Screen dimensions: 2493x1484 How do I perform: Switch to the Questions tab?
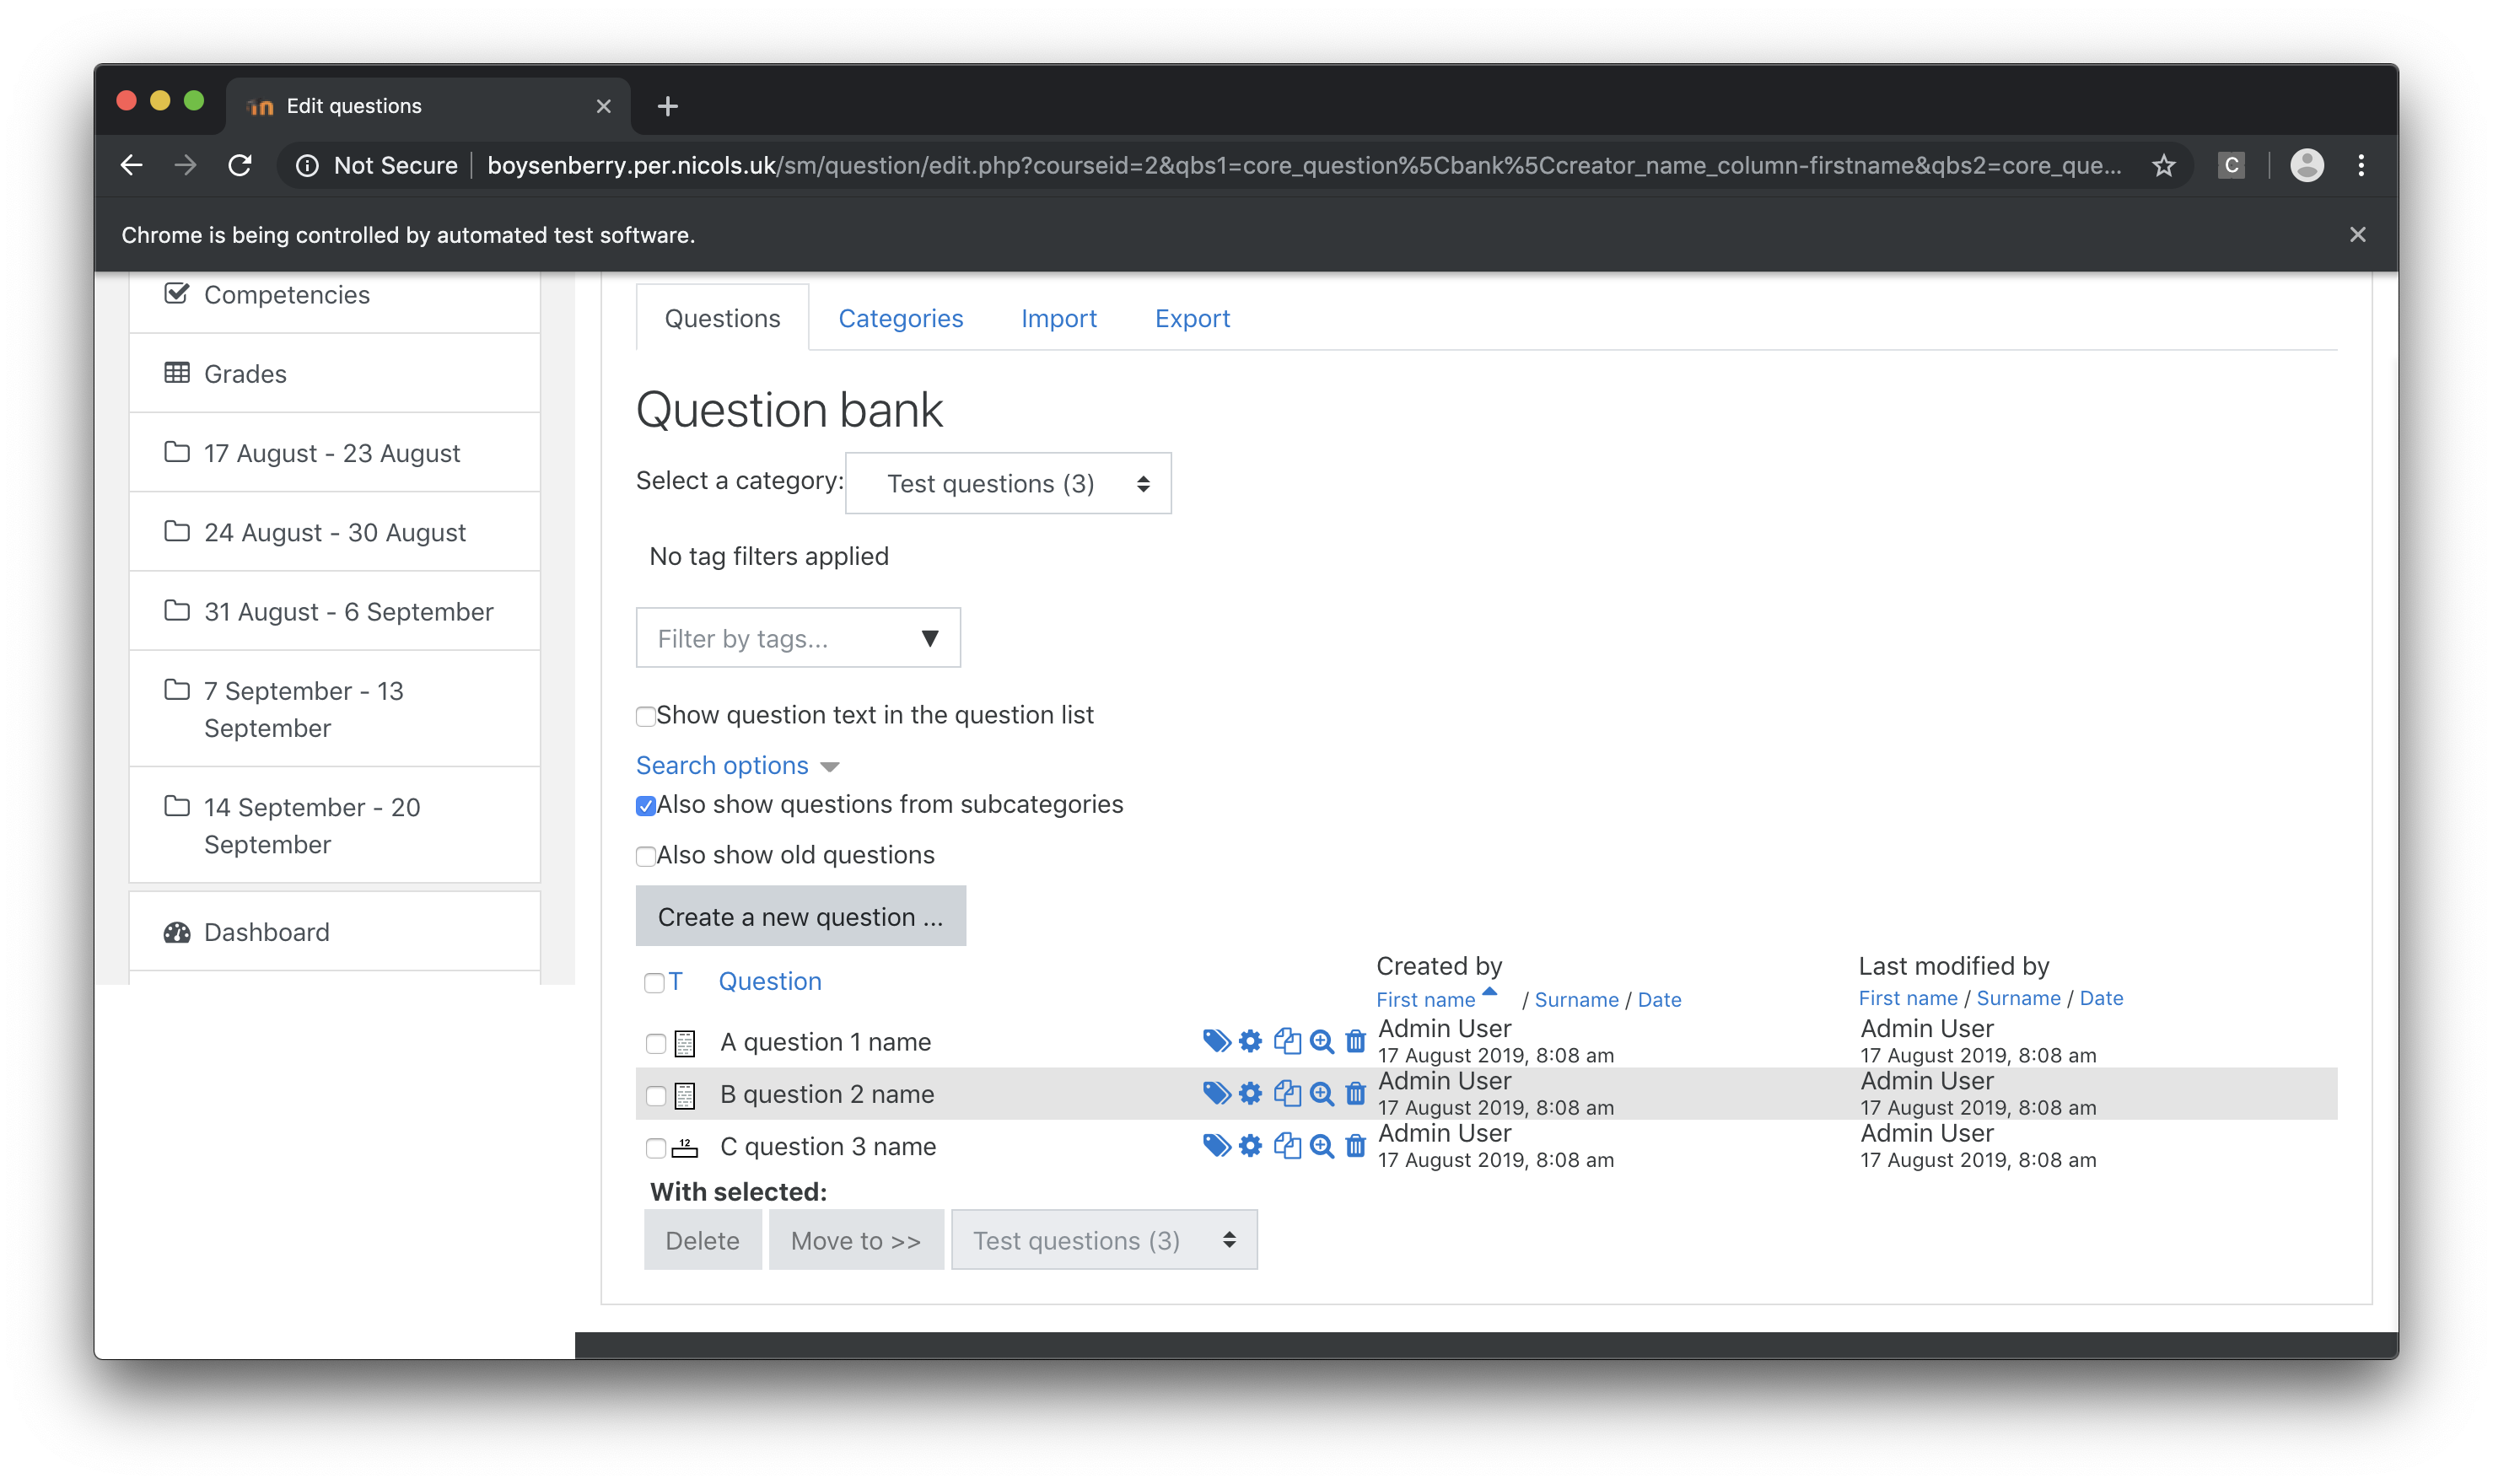pos(722,318)
